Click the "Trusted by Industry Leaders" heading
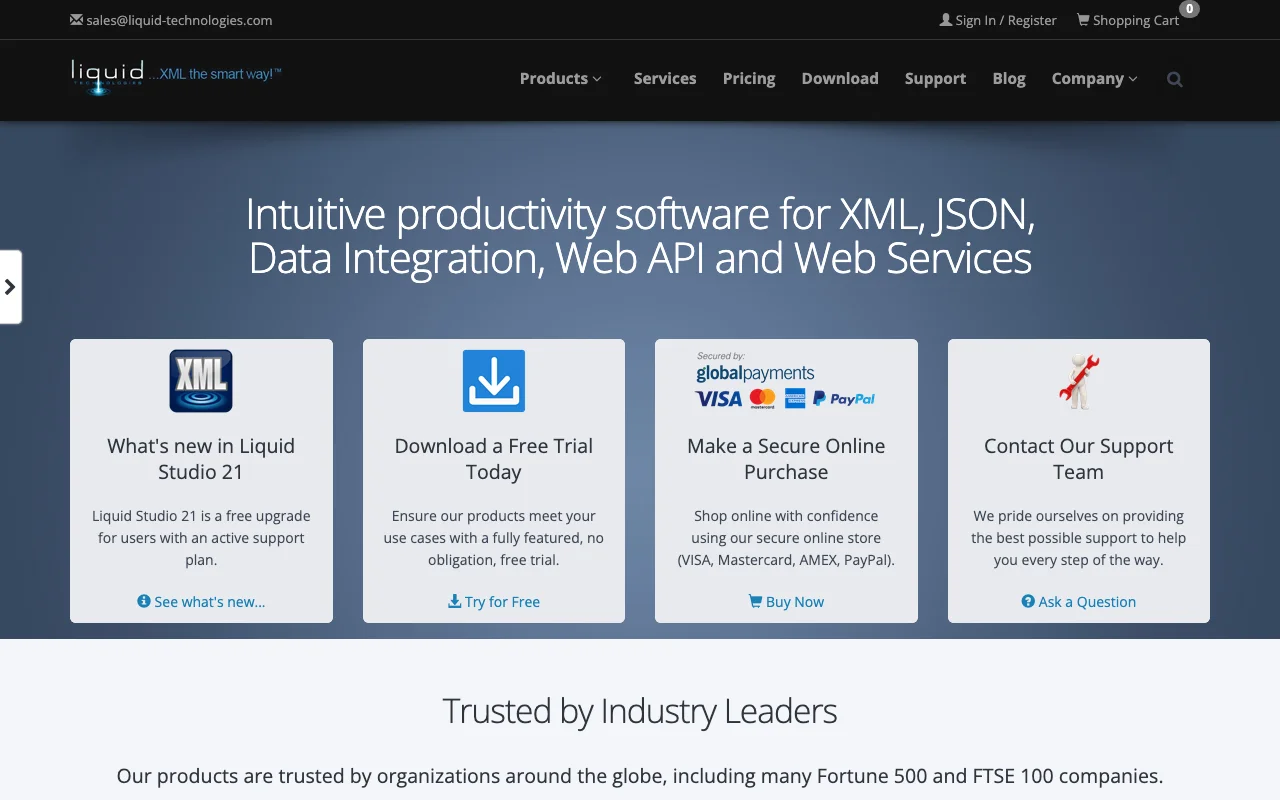The height and width of the screenshot is (800, 1280). pyautogui.click(x=640, y=711)
